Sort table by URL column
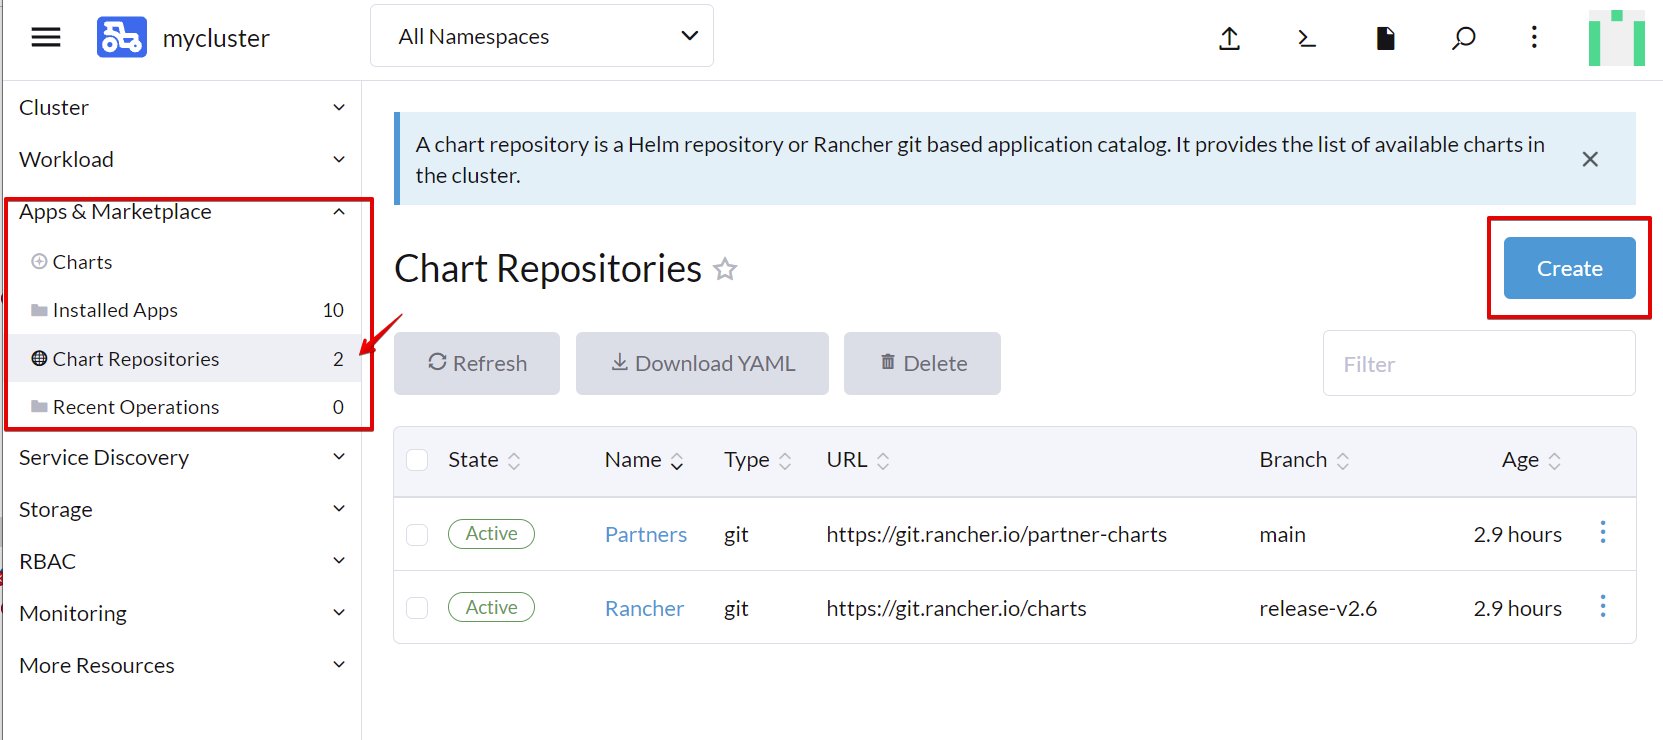The width and height of the screenshot is (1663, 740). point(858,460)
